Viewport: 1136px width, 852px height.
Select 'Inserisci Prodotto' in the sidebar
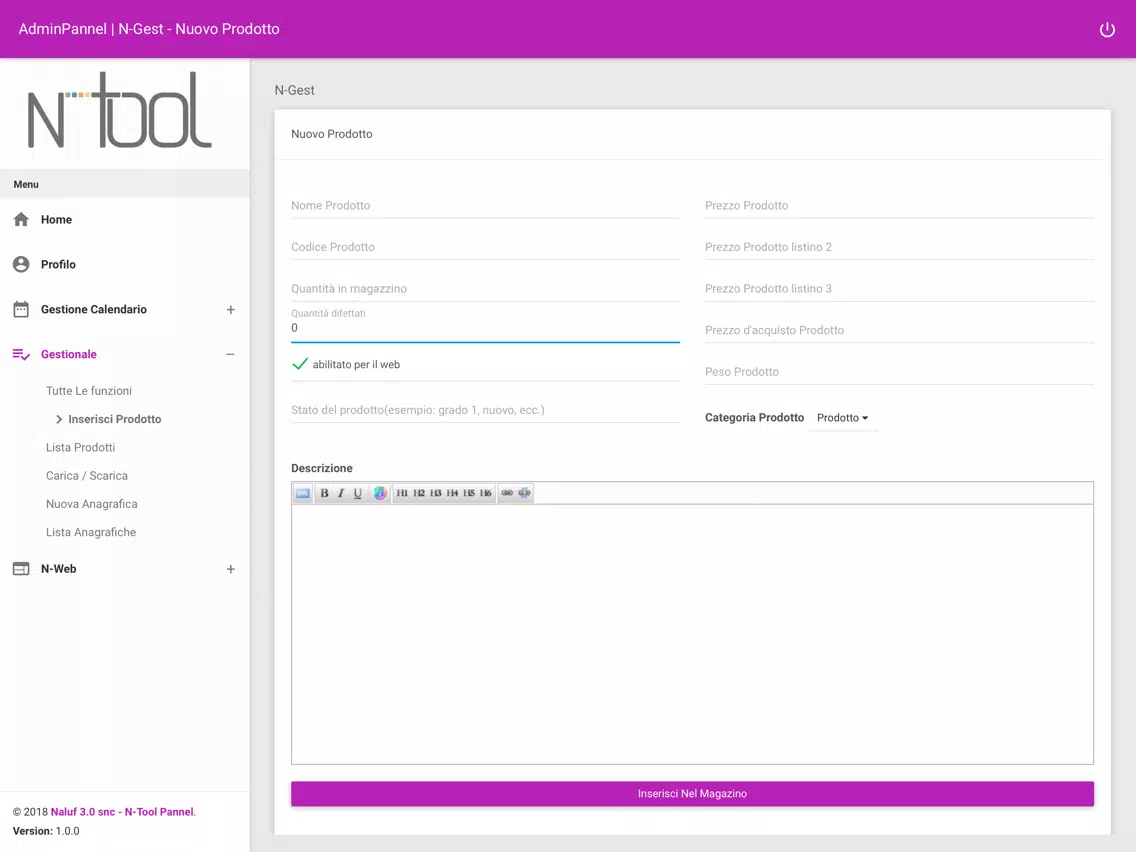[114, 419]
